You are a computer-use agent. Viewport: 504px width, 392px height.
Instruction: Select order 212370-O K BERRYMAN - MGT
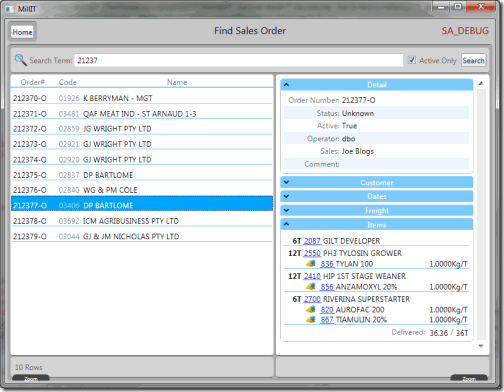click(142, 98)
